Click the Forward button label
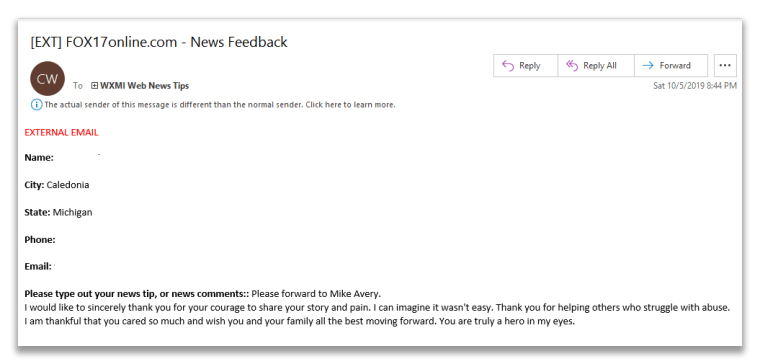Screen dimensions: 760x364 (x=675, y=65)
